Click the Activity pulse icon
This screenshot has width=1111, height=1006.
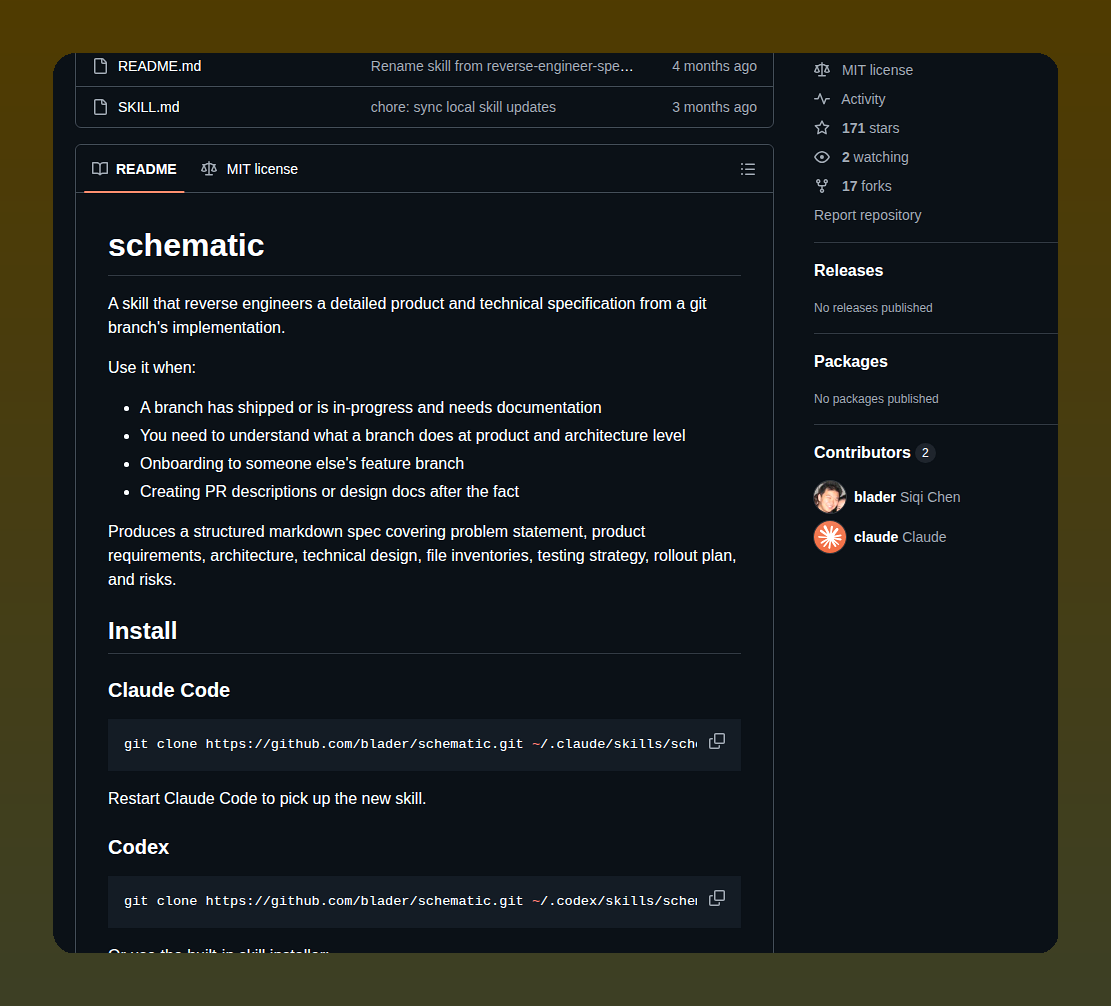tap(822, 98)
